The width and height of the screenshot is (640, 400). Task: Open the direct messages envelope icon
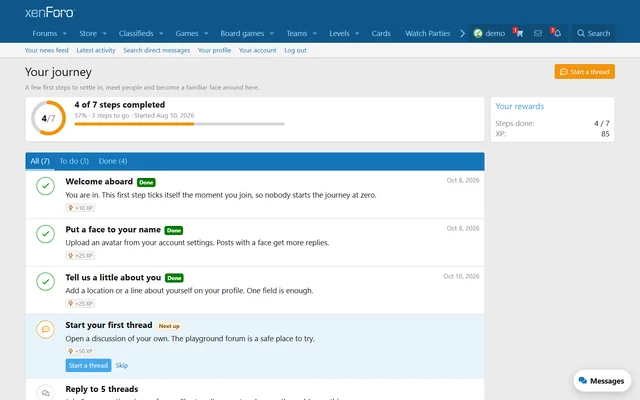(x=538, y=33)
